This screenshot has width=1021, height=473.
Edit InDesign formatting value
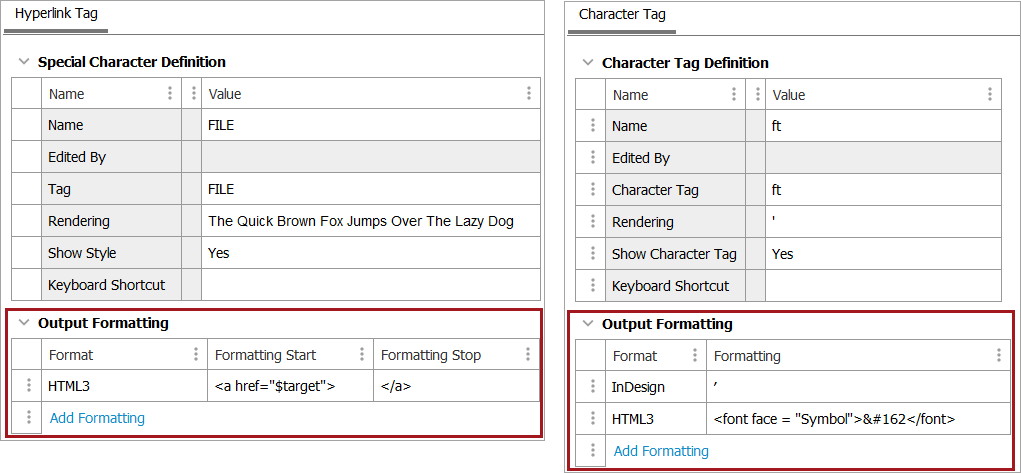858,387
